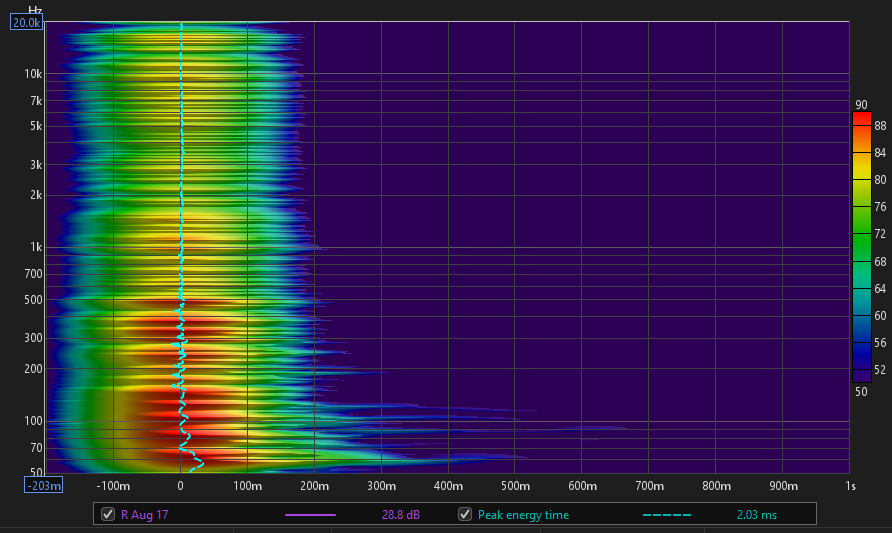The width and height of the screenshot is (892, 533).
Task: Toggle the R Aug 17 trace checkbox
Action: 108,514
